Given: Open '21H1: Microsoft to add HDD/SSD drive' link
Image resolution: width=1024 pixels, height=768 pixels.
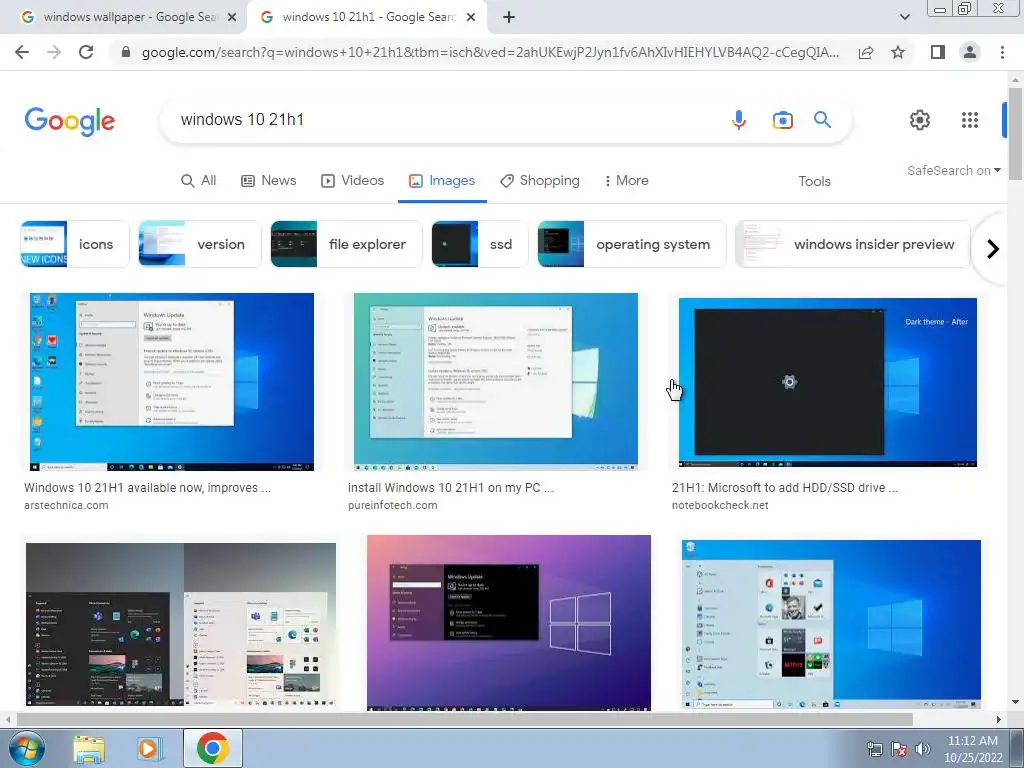Looking at the screenshot, I should click(x=785, y=488).
